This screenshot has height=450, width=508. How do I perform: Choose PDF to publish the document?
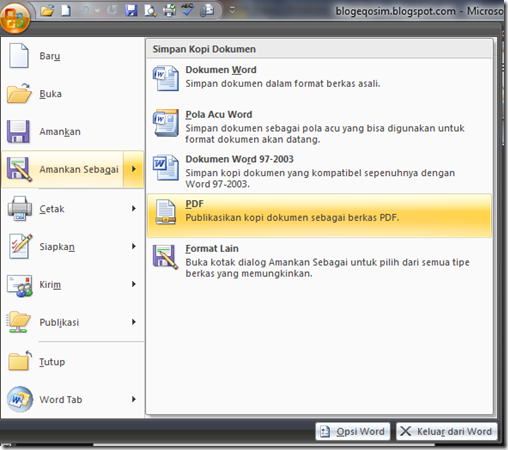pos(319,215)
